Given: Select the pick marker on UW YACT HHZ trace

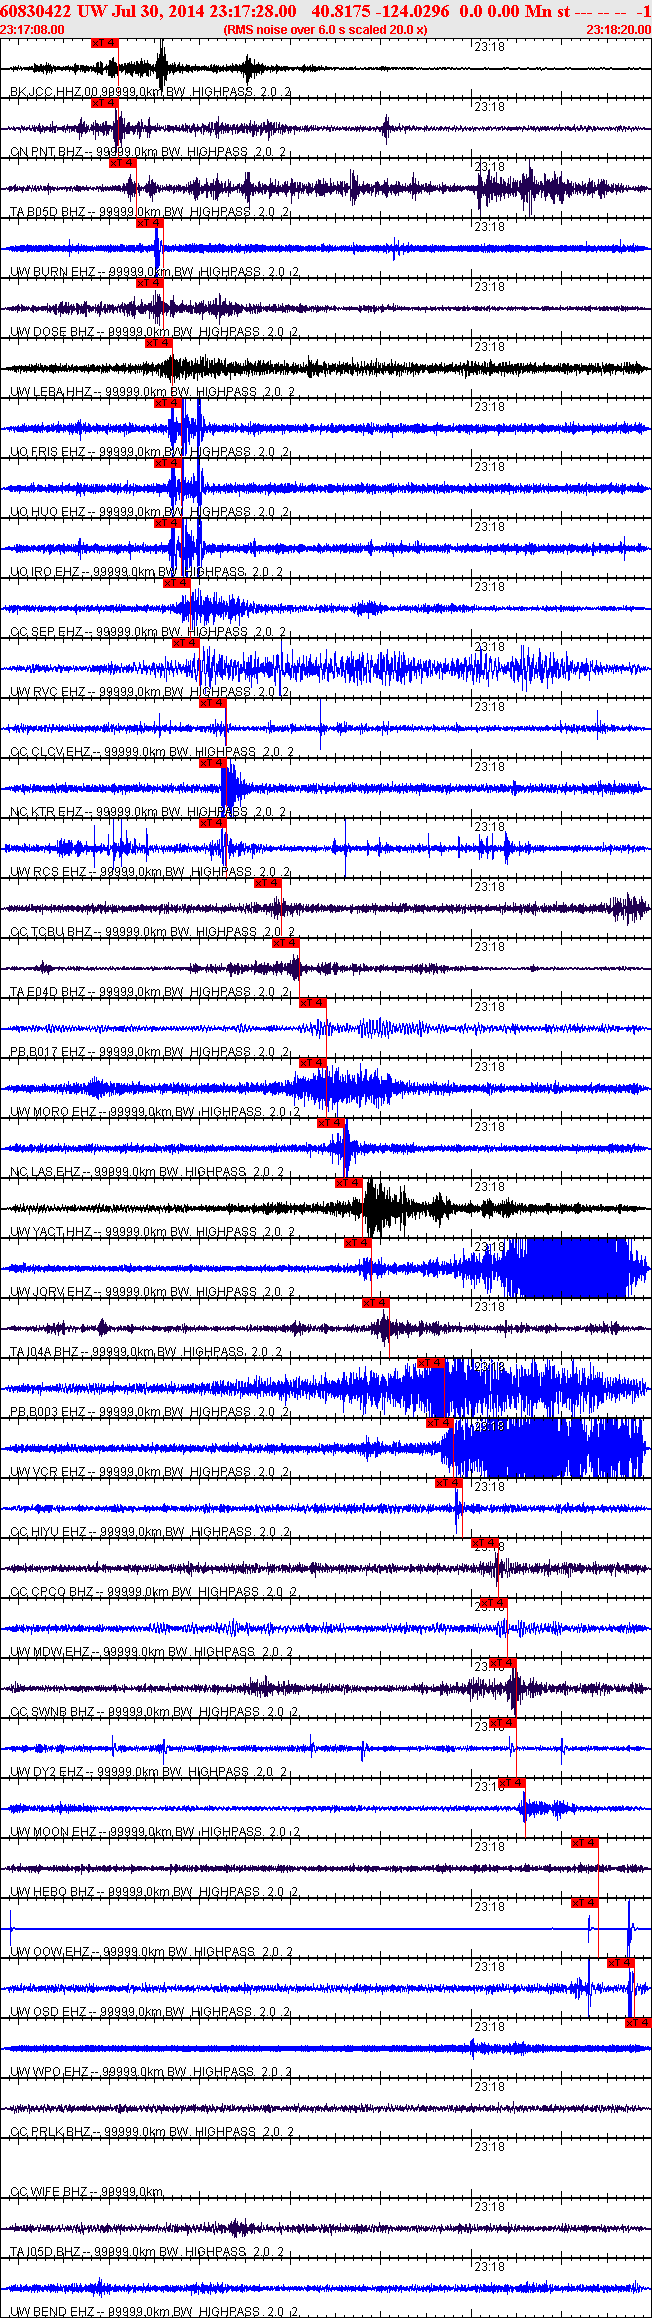Looking at the screenshot, I should click(348, 1183).
